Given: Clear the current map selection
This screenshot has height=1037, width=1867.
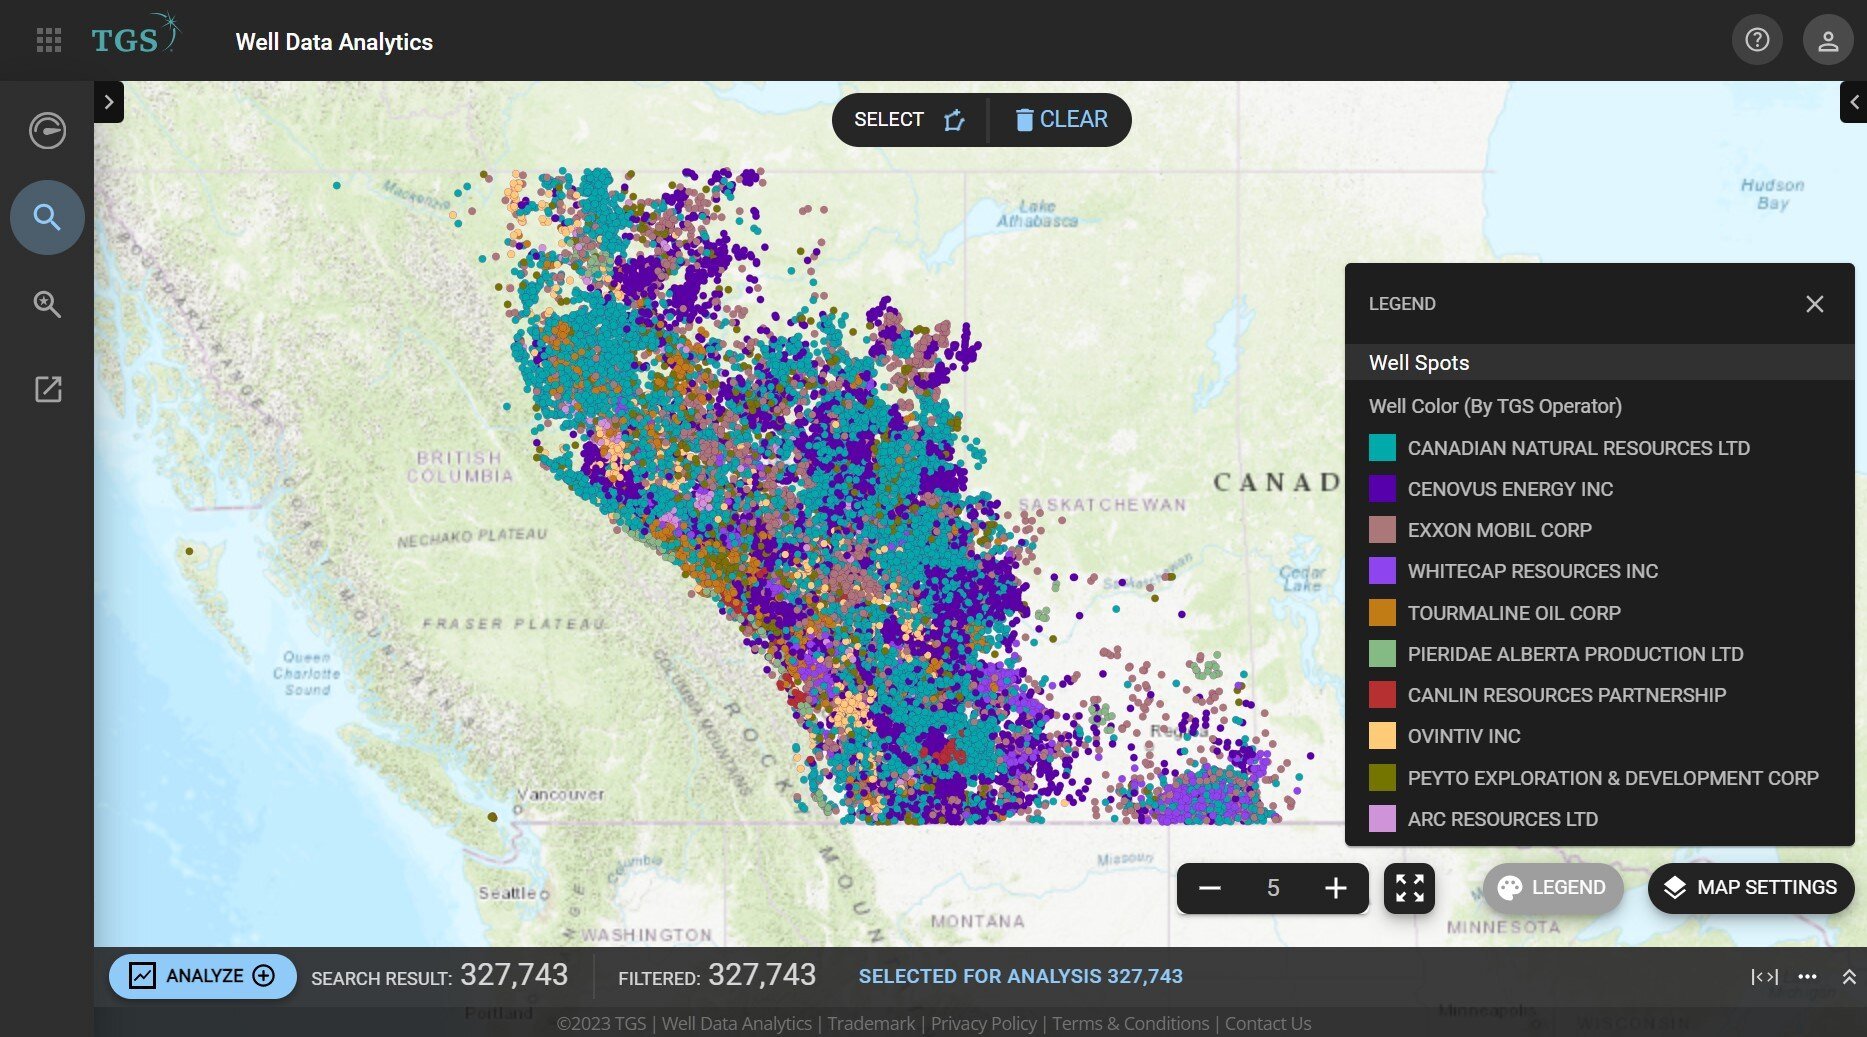Looking at the screenshot, I should (x=1061, y=120).
